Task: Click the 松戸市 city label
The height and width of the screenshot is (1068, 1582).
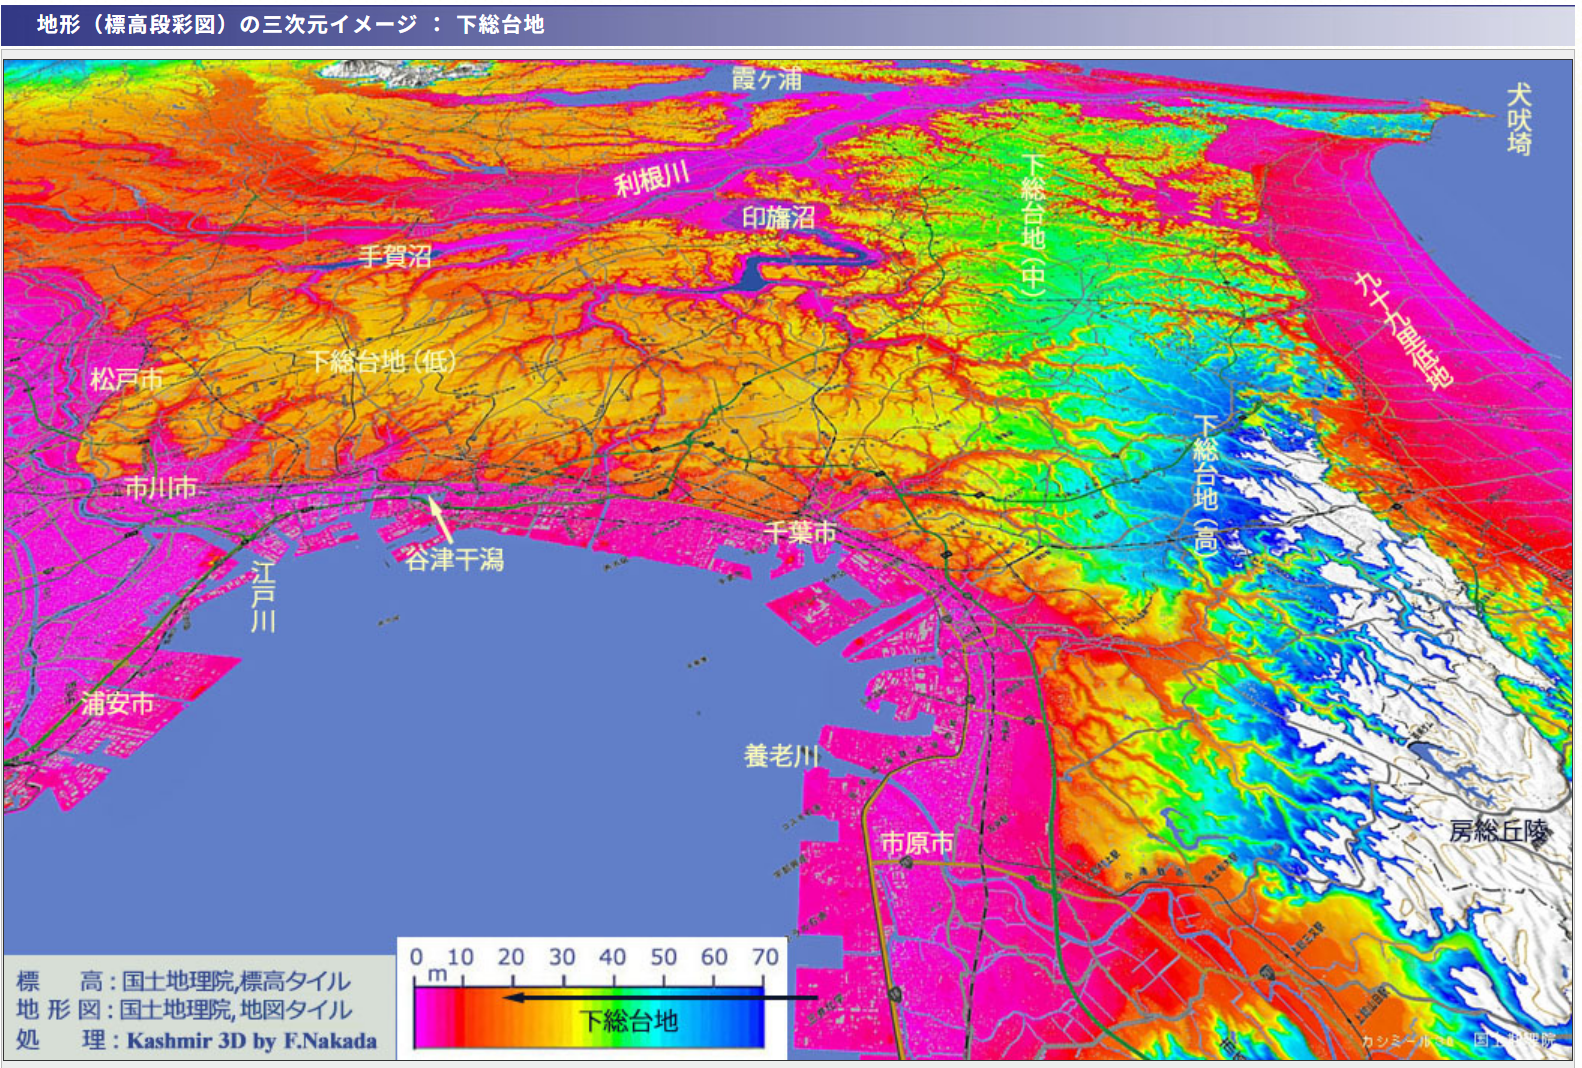Action: [126, 379]
